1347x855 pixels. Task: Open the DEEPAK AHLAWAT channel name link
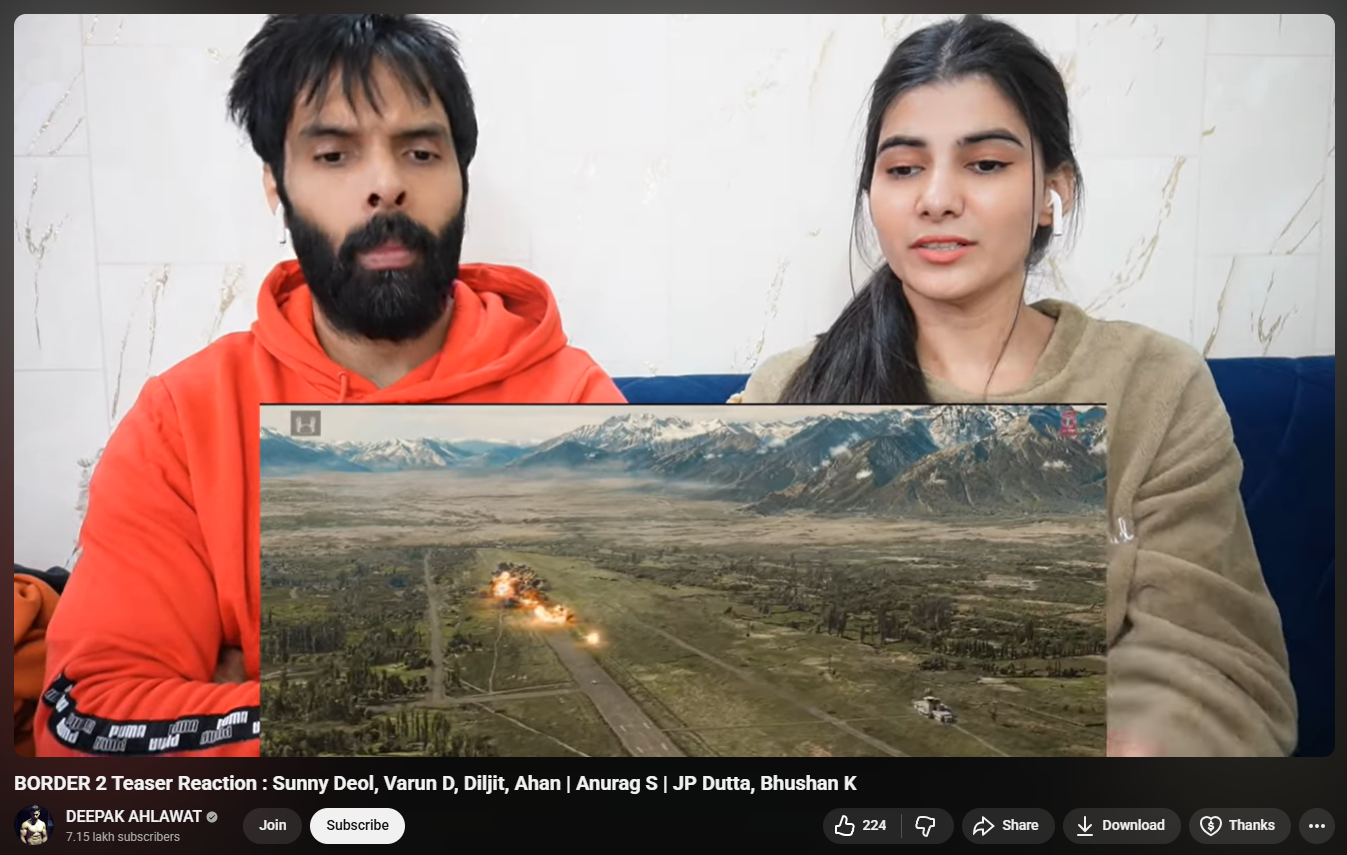(134, 816)
